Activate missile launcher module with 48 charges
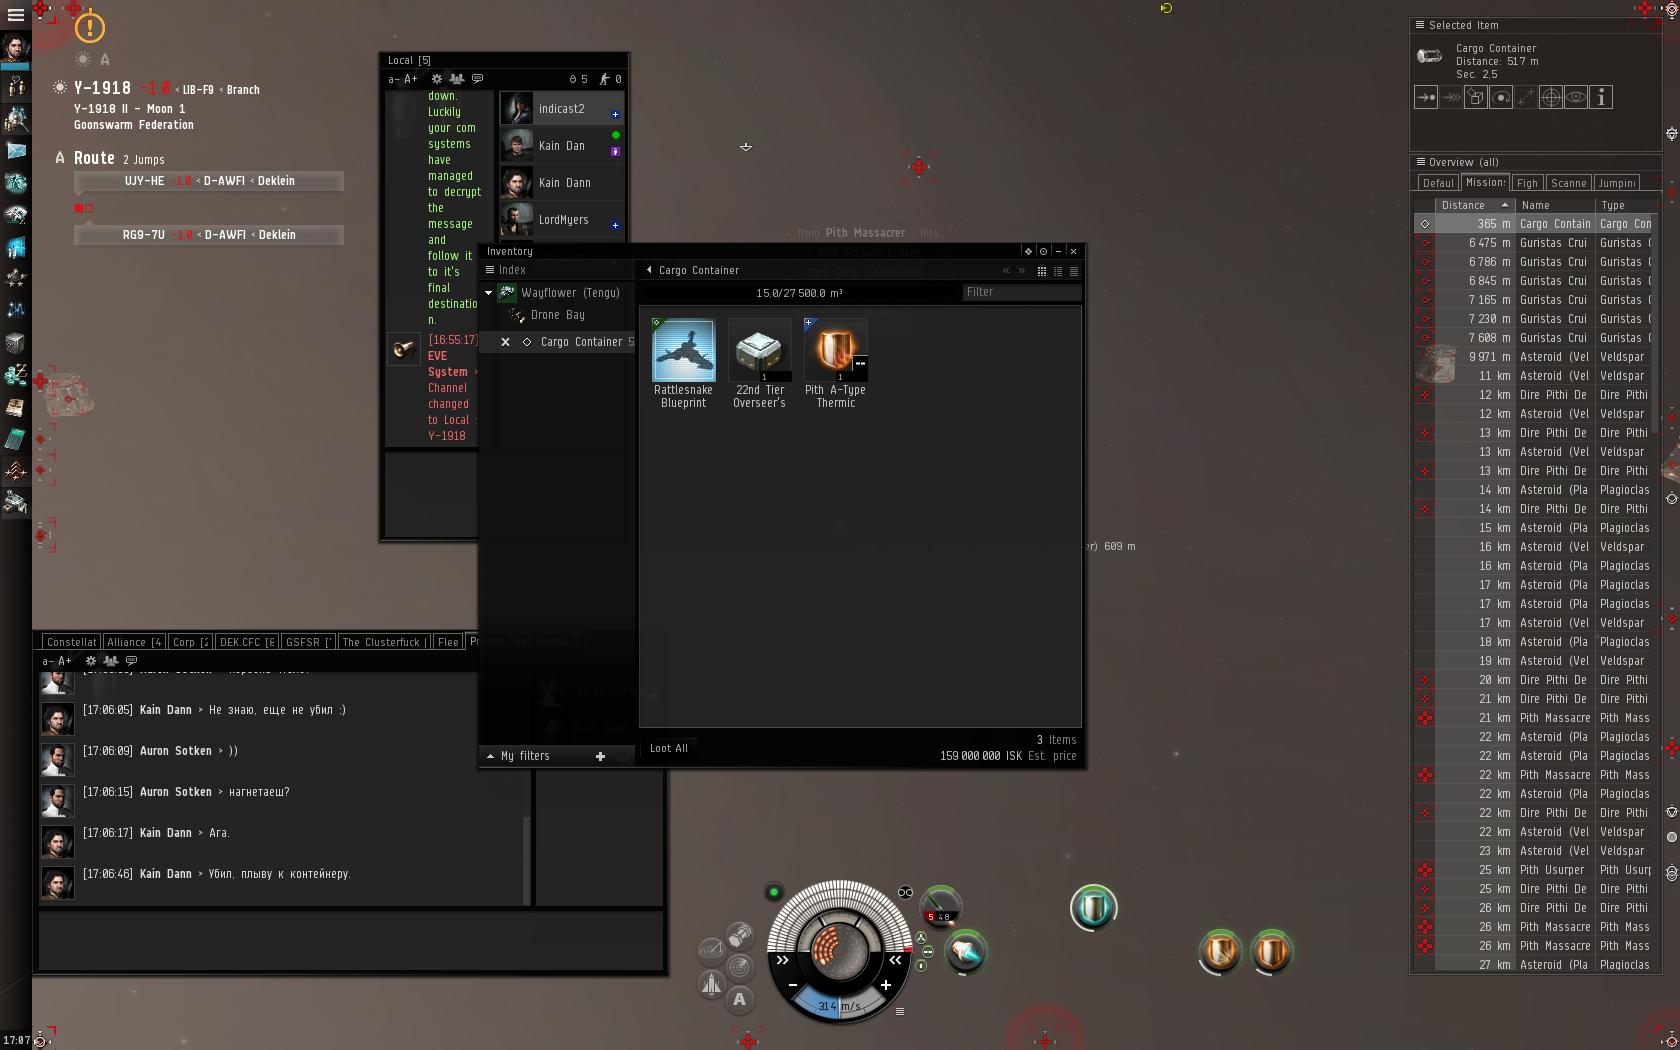This screenshot has width=1680, height=1050. 941,906
